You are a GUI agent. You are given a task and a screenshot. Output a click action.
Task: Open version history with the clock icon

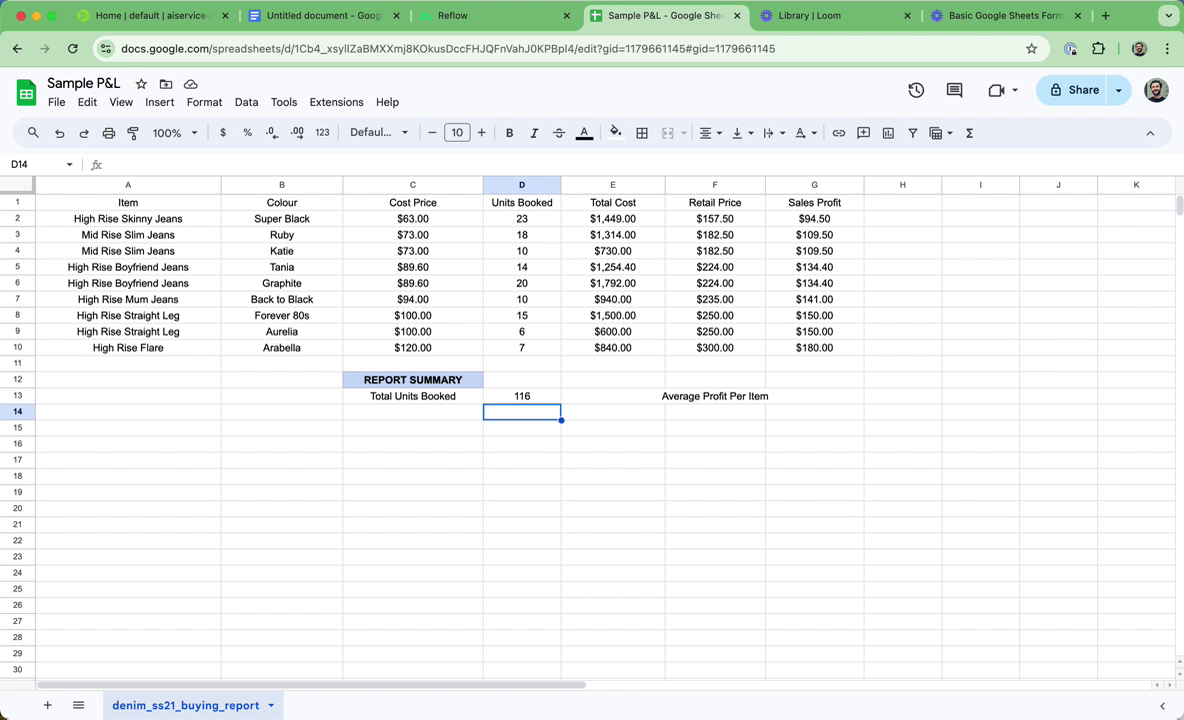(916, 90)
